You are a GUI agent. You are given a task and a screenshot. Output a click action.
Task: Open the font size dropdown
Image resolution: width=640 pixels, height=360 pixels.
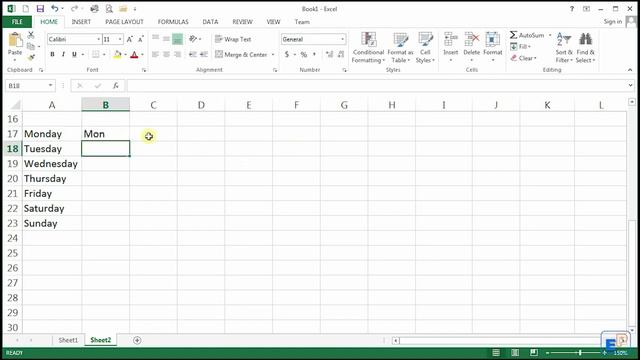120,39
